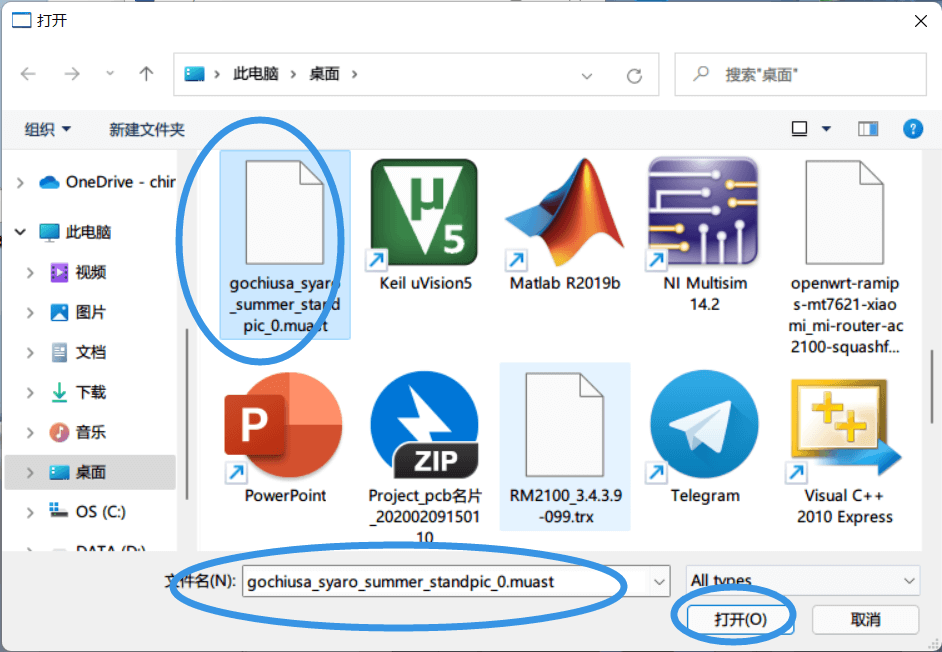The height and width of the screenshot is (652, 942).
Task: Click the PowerPoint name label
Action: pyautogui.click(x=285, y=496)
